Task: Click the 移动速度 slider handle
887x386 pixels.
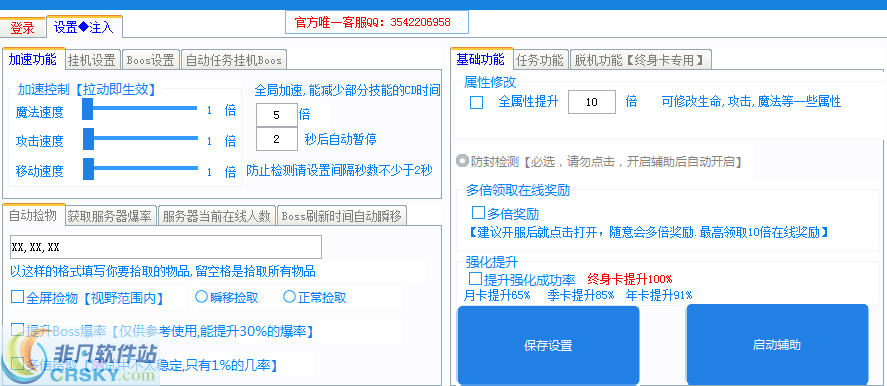Action: pos(88,169)
